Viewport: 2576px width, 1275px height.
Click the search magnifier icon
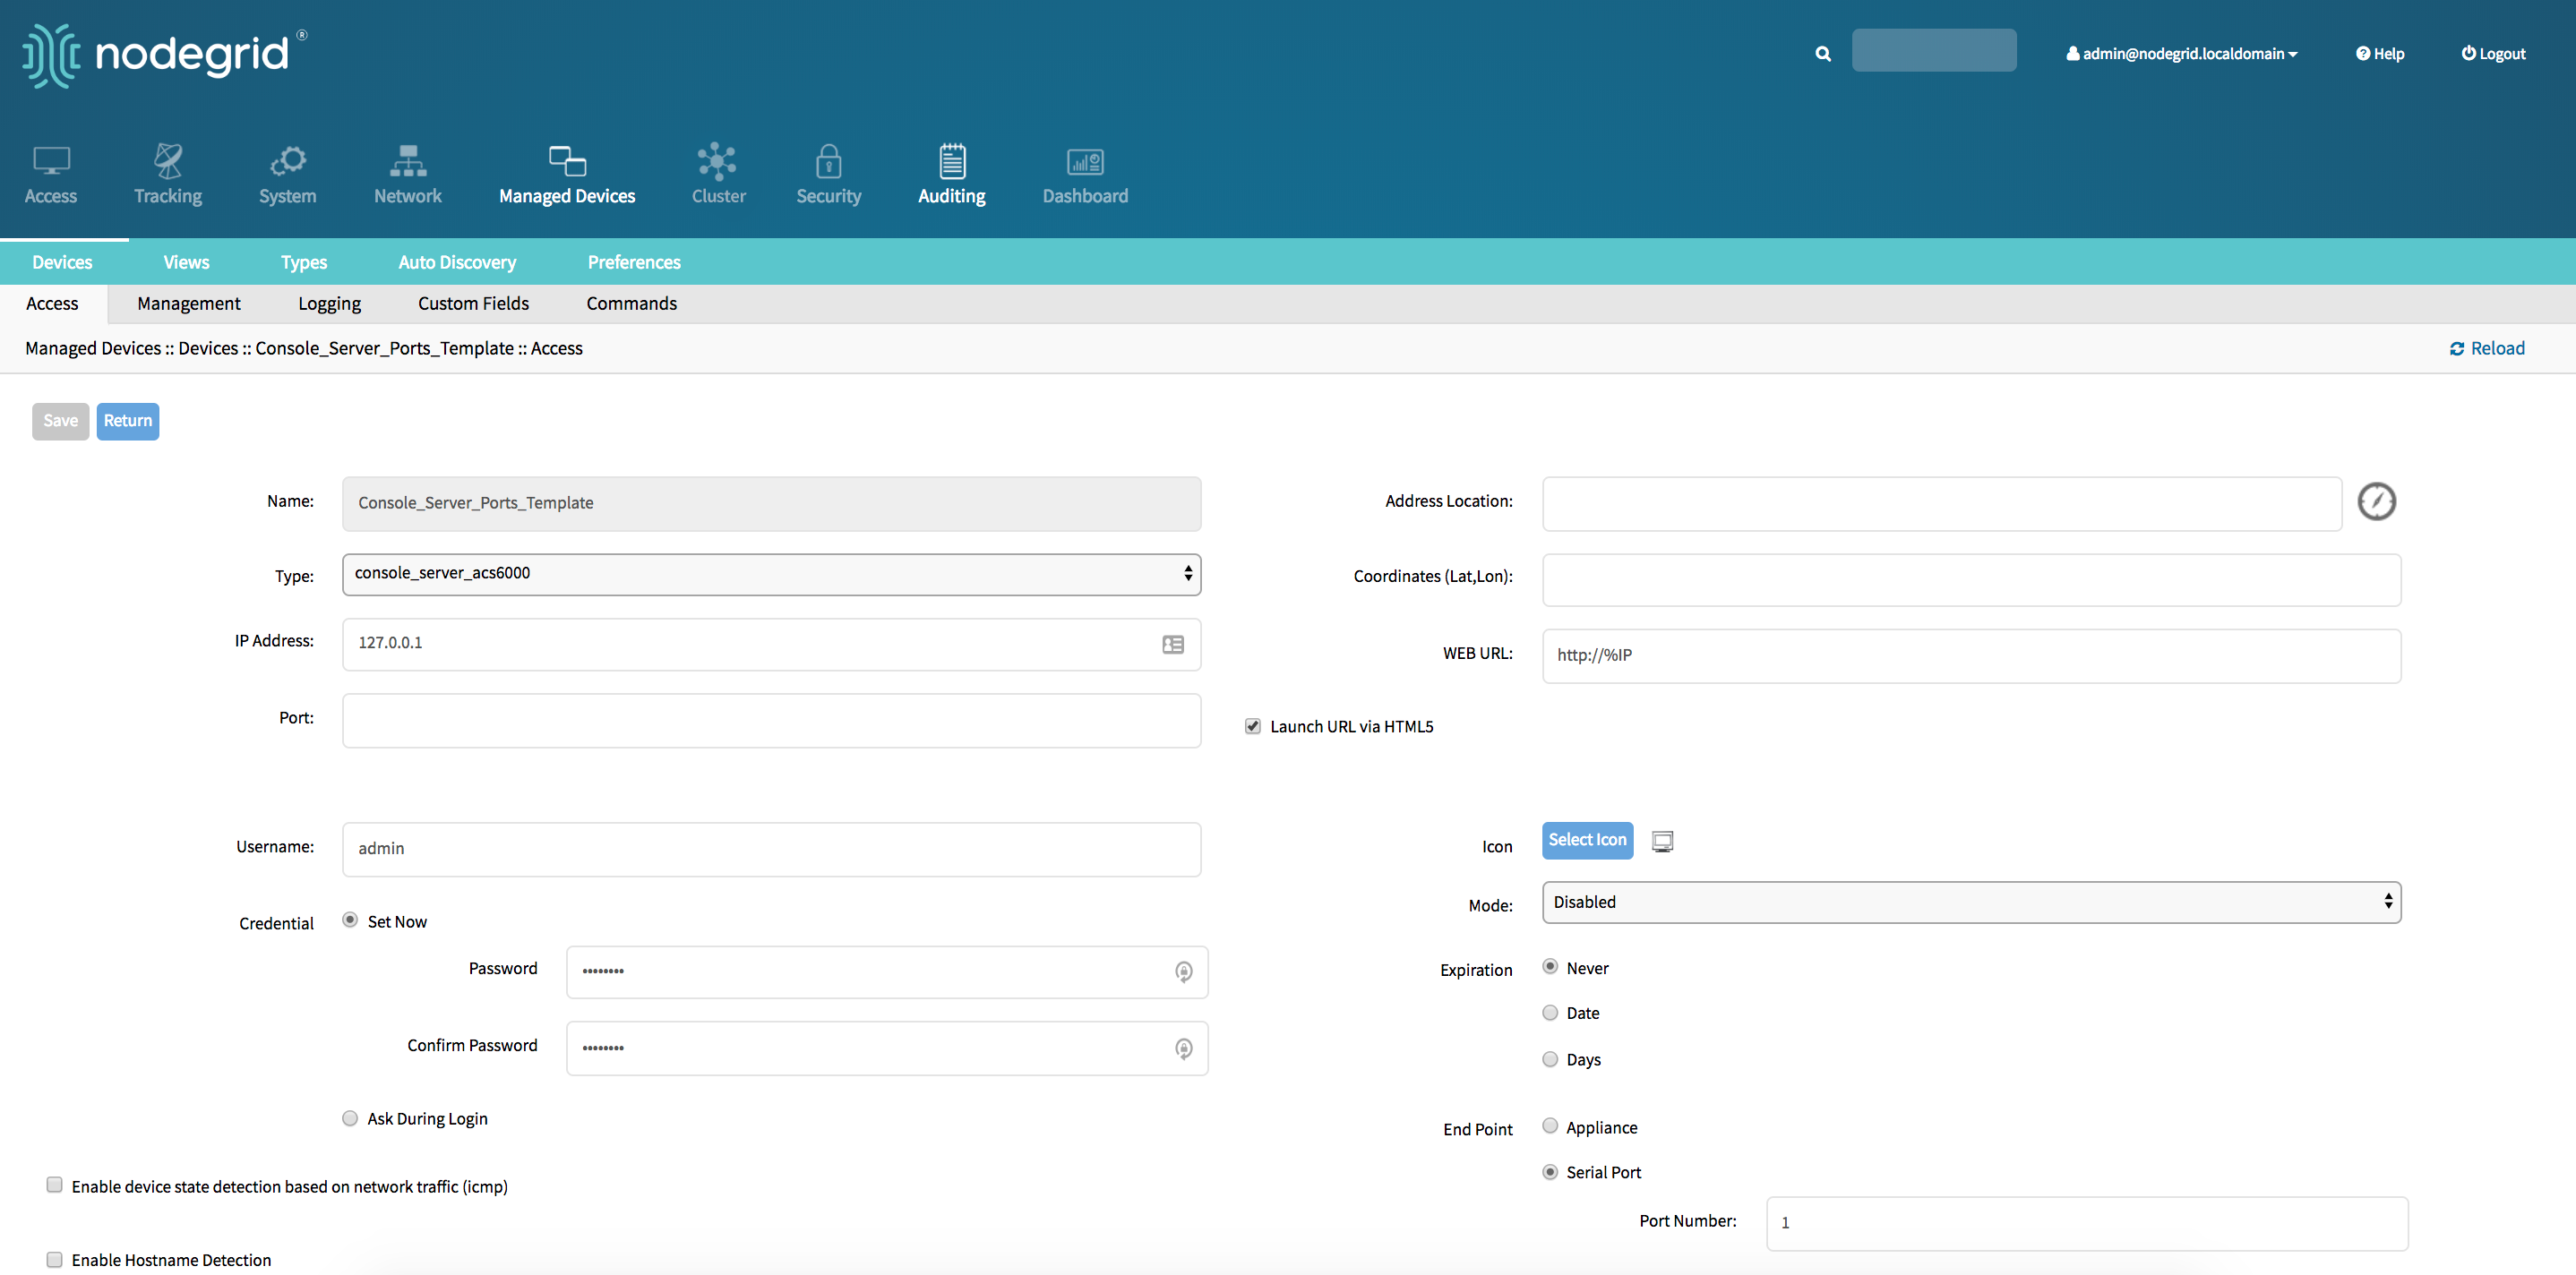point(1823,54)
